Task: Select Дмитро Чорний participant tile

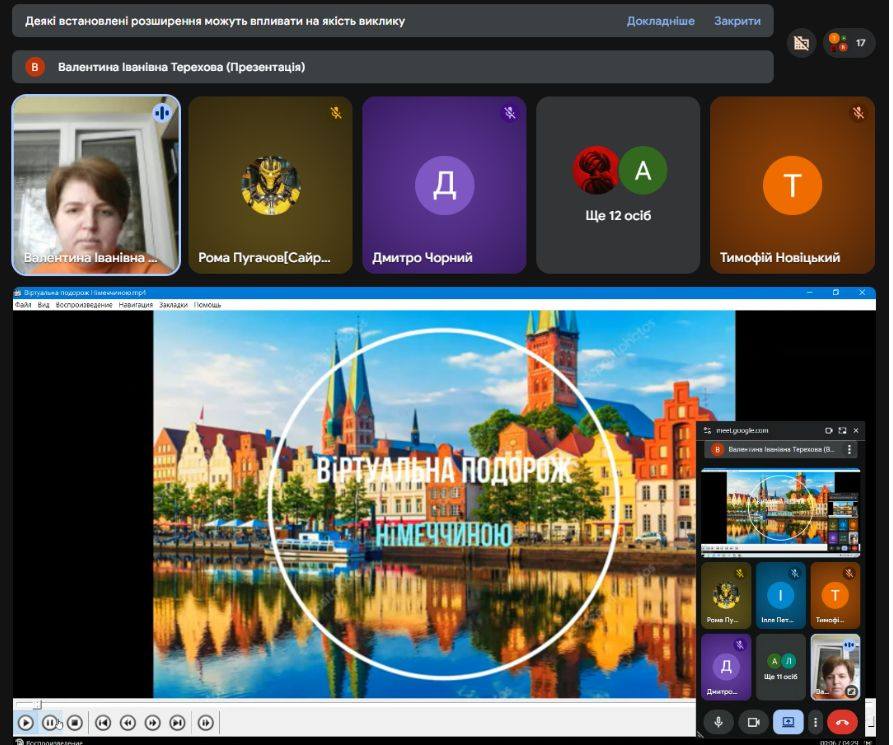Action: pos(444,185)
